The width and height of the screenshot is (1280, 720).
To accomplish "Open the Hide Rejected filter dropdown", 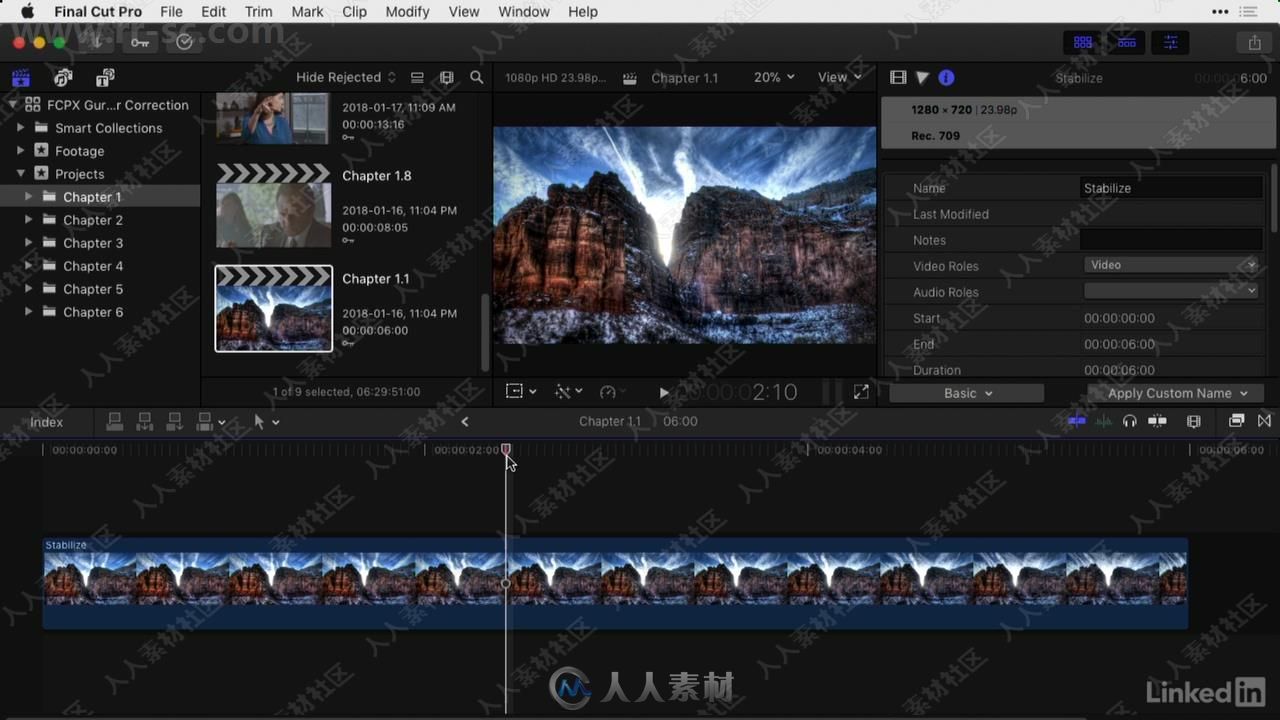I will pos(346,78).
